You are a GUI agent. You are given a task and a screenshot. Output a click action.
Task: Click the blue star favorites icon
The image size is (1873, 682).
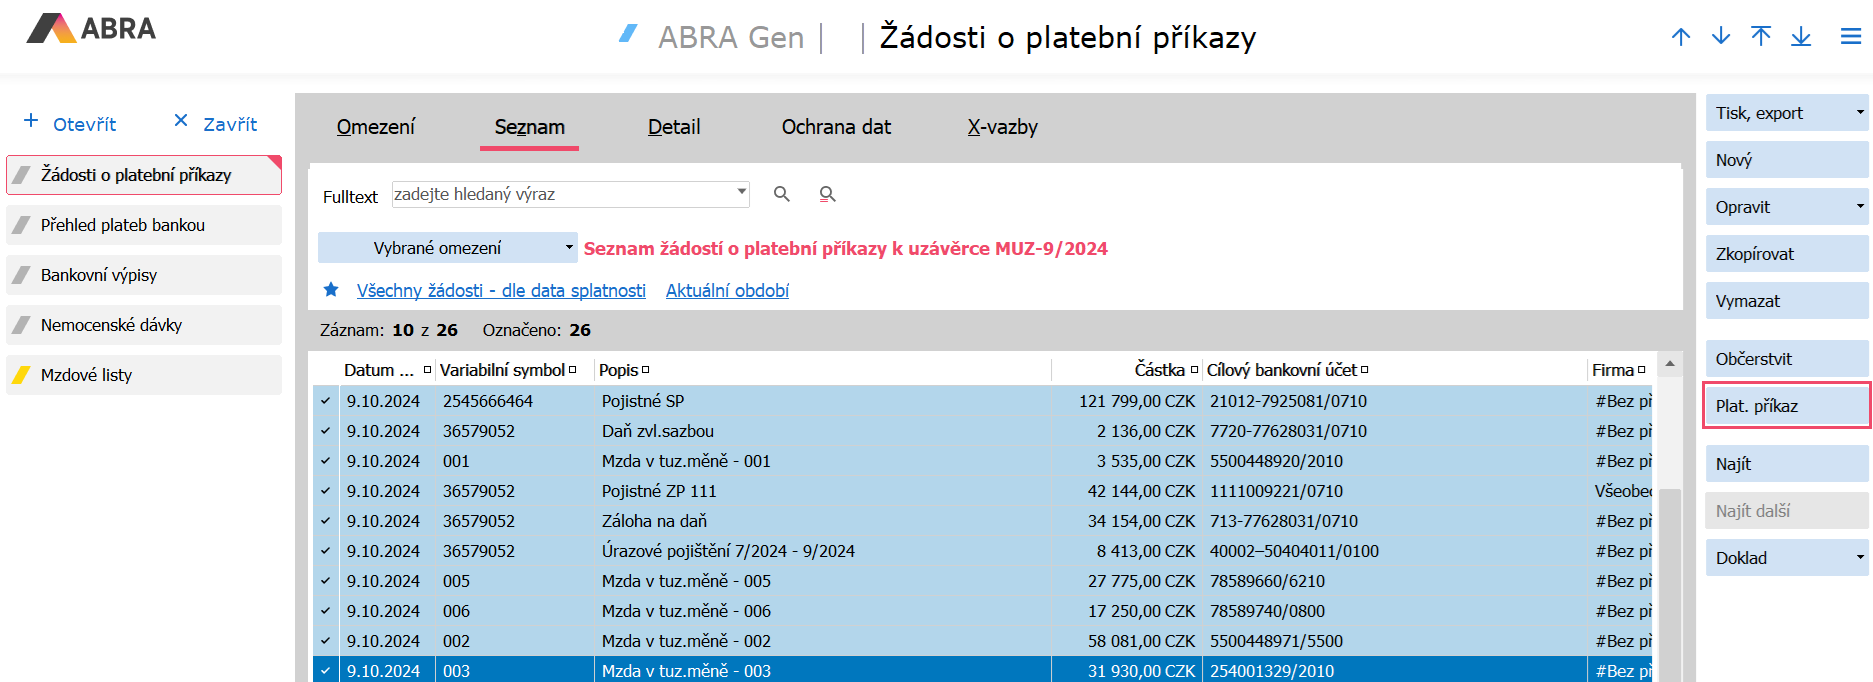pyautogui.click(x=331, y=290)
